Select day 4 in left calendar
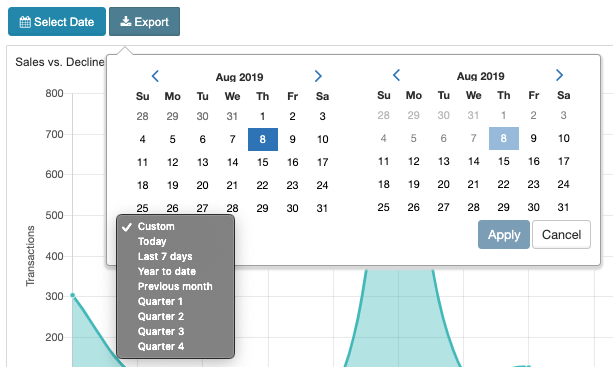The image size is (613, 367). (x=143, y=139)
